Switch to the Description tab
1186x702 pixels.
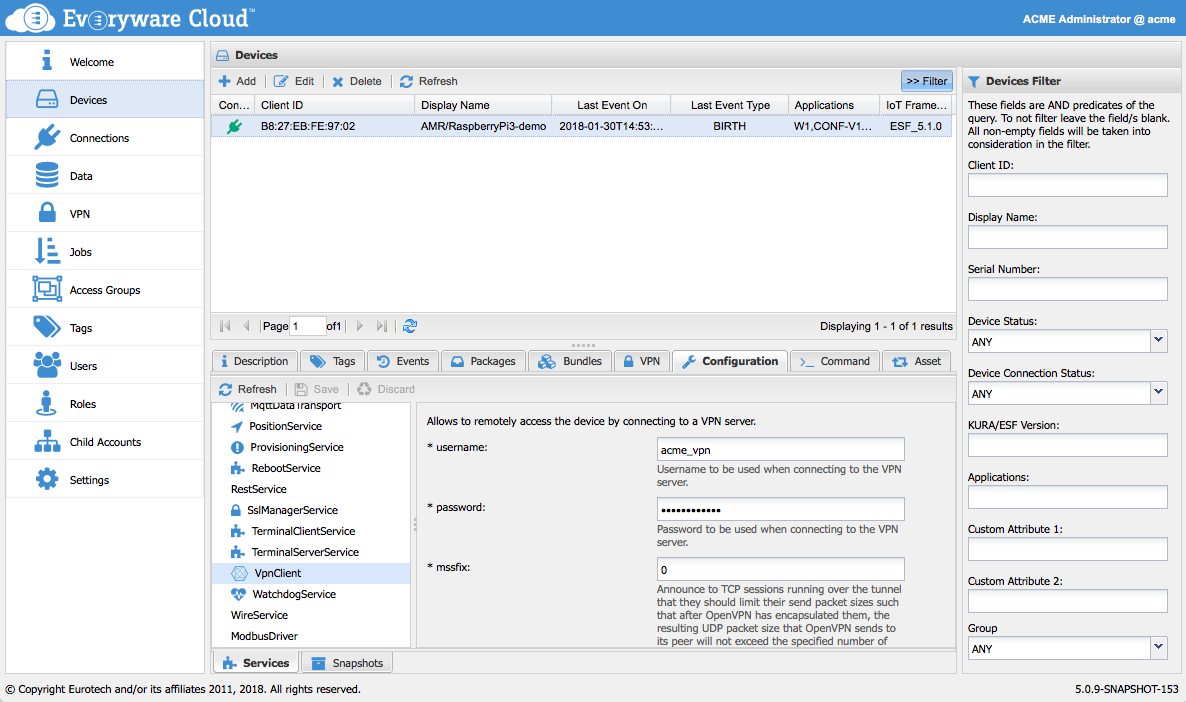254,362
